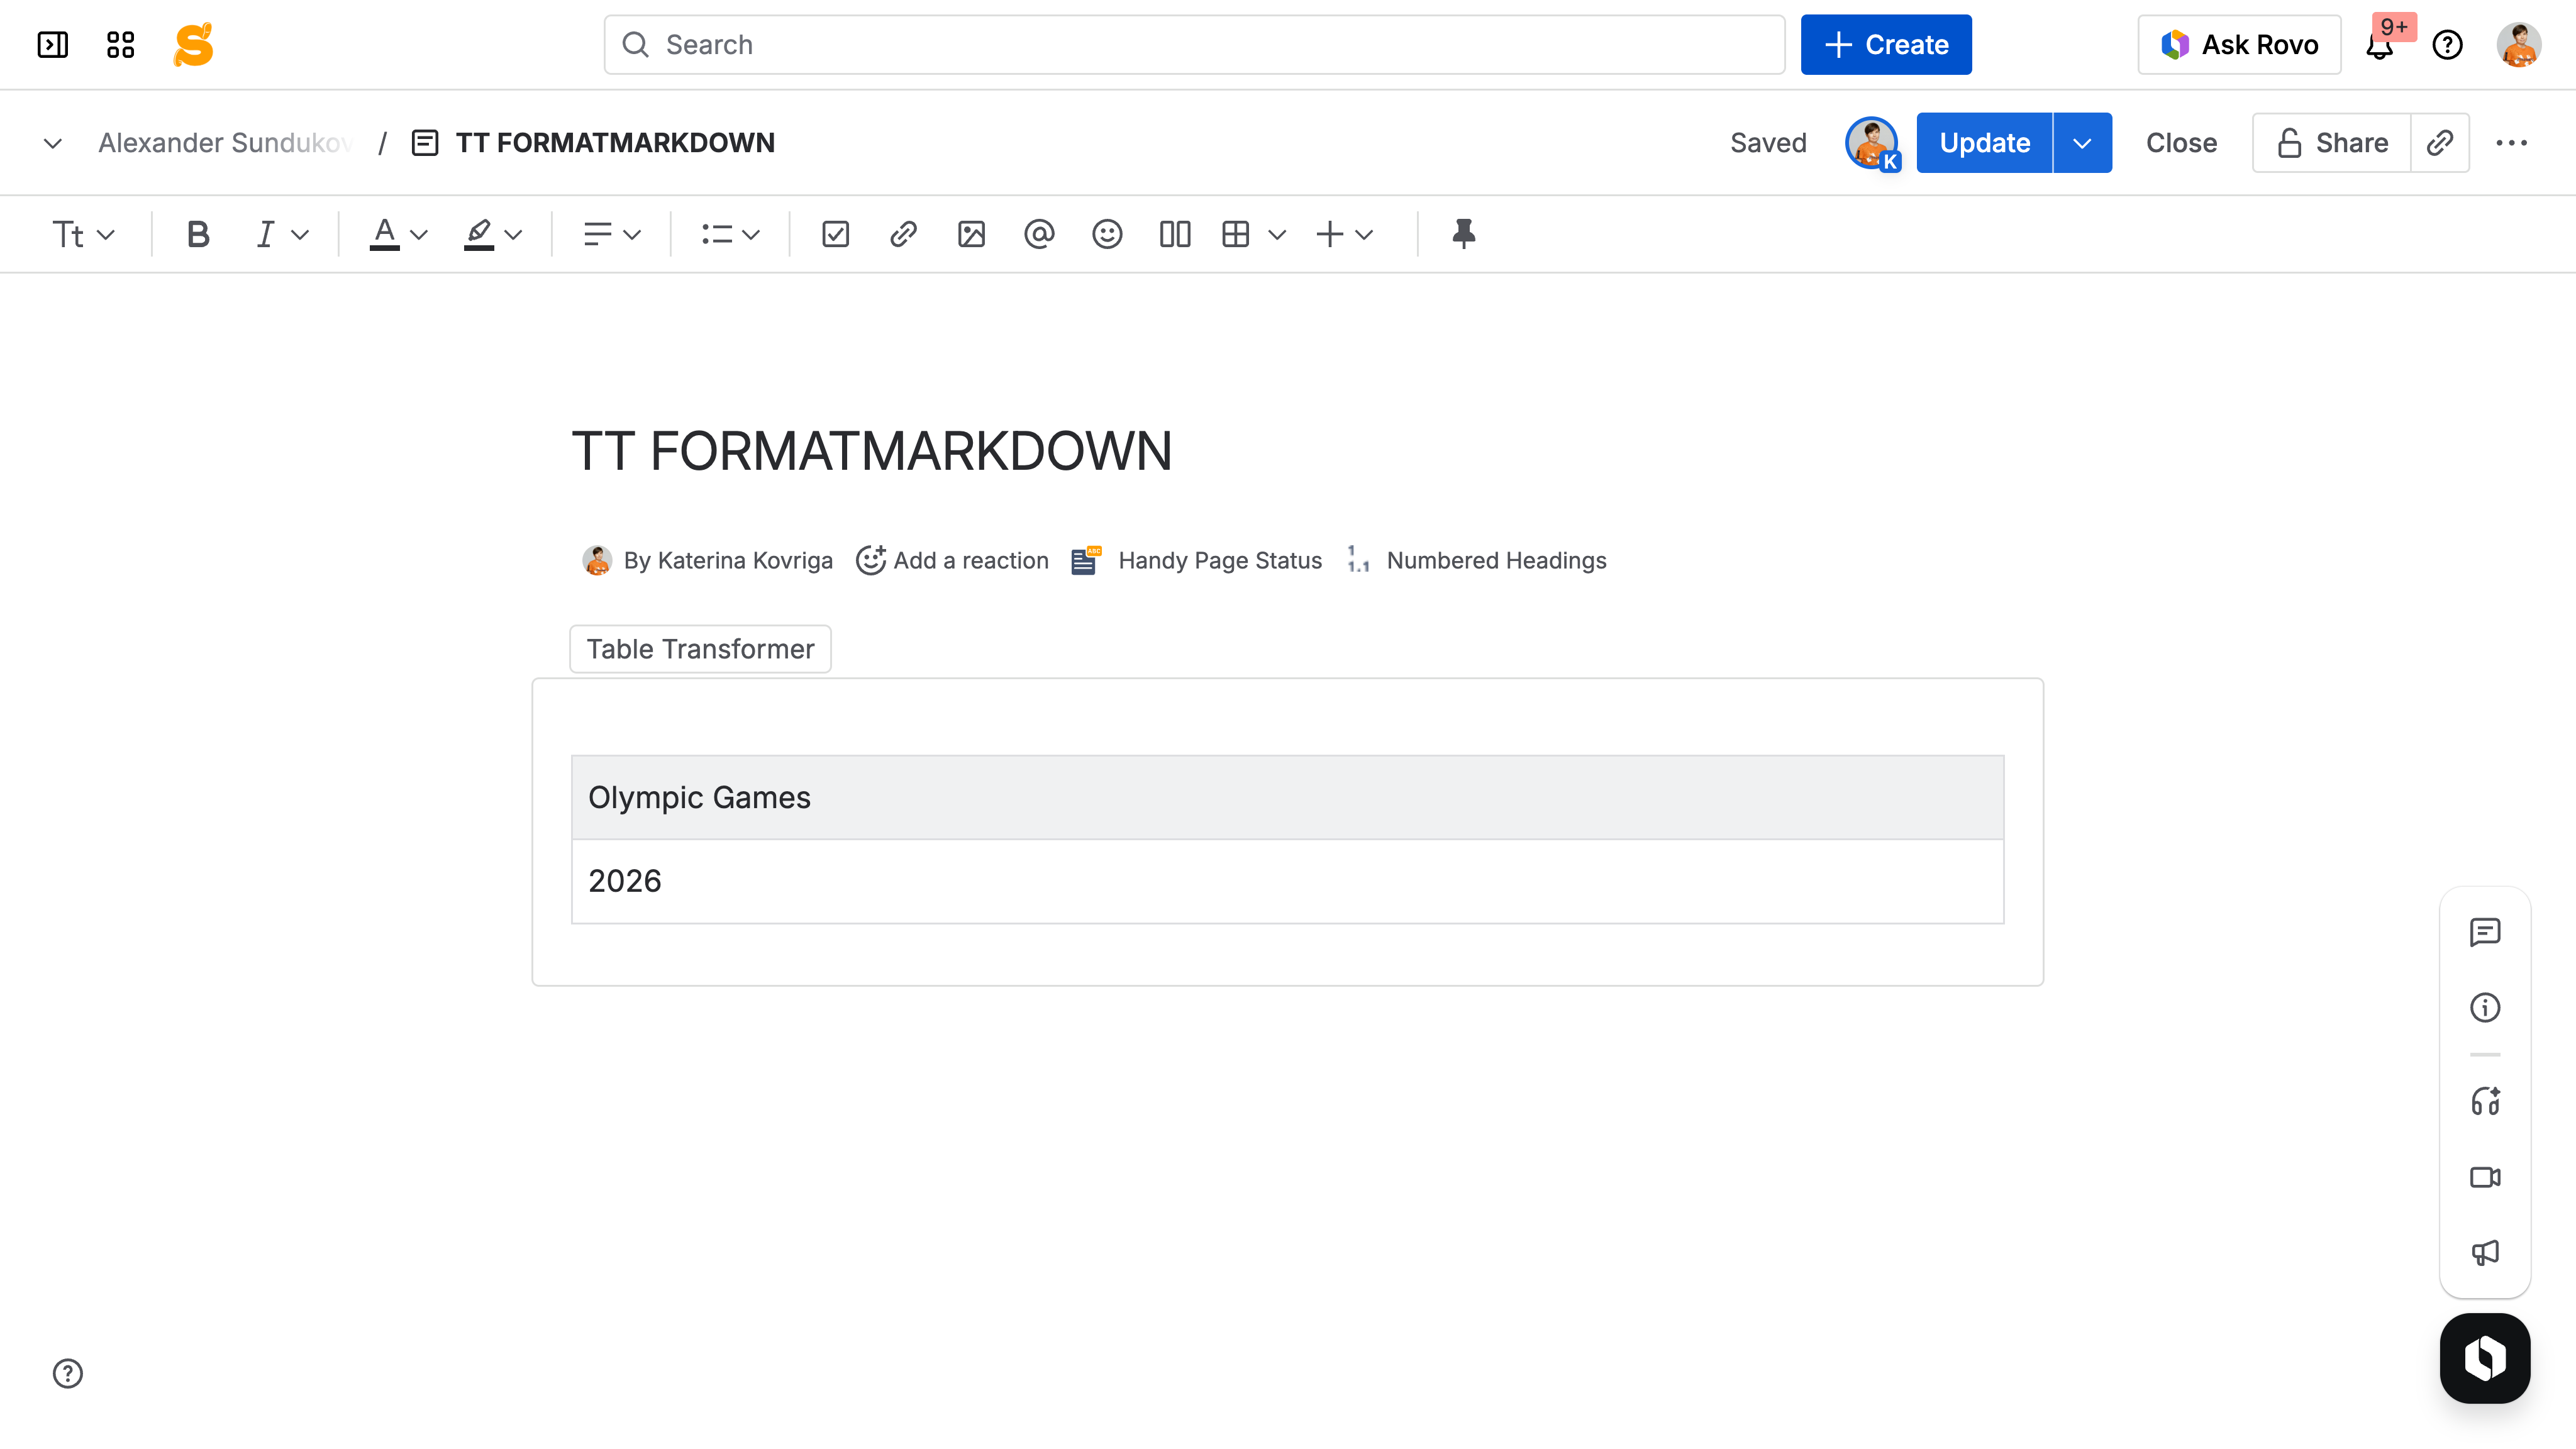The image size is (2576, 1449).
Task: Click the insert link icon
Action: click(903, 234)
